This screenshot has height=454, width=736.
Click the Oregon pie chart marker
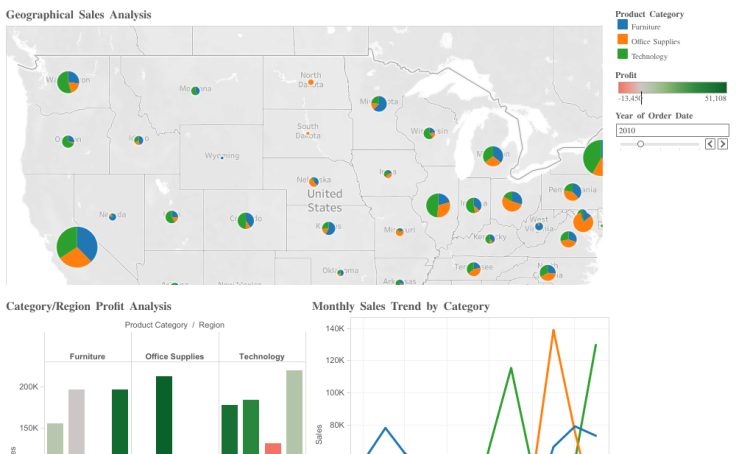pyautogui.click(x=68, y=142)
